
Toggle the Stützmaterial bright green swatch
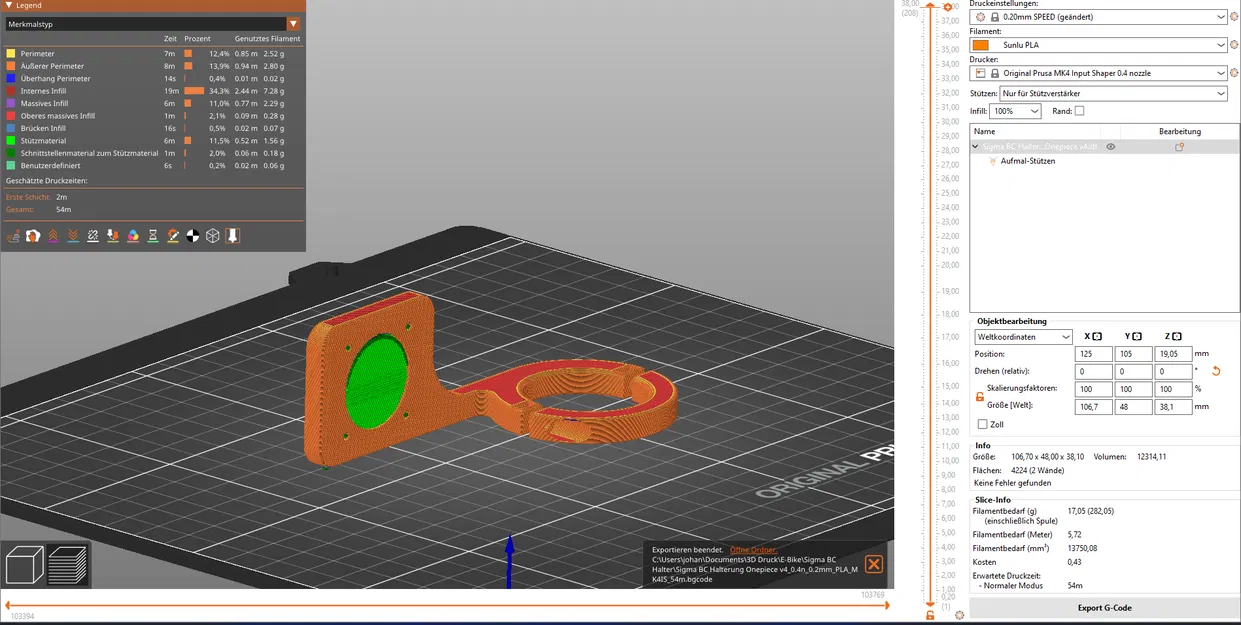(x=11, y=141)
